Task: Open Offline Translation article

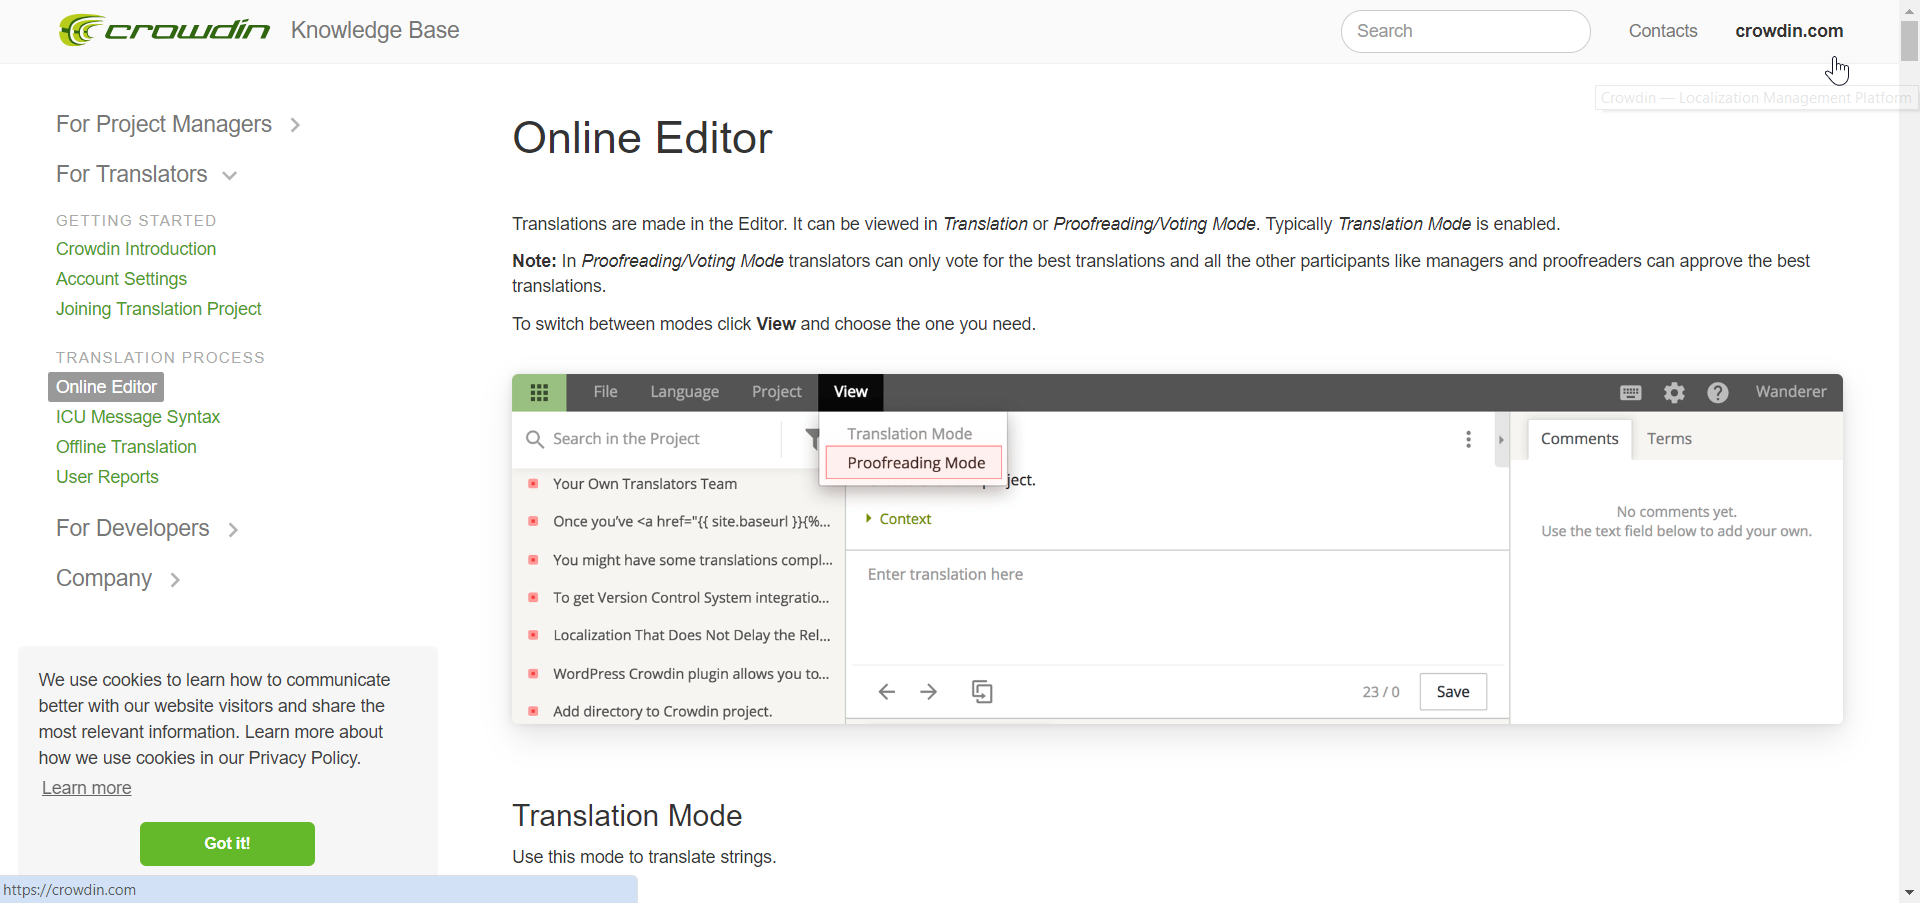Action: pos(126,447)
